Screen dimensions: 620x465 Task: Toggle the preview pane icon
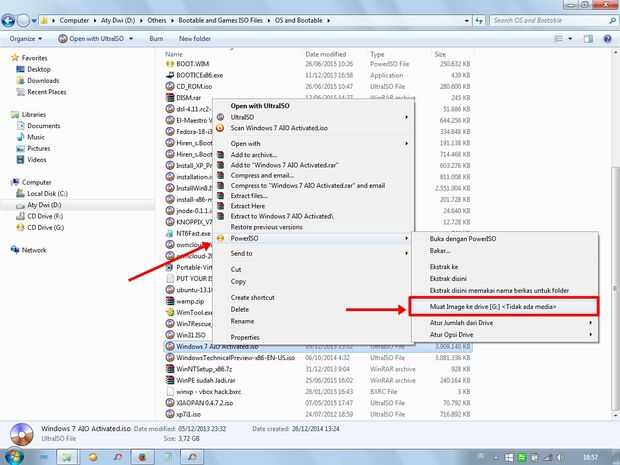[588, 39]
